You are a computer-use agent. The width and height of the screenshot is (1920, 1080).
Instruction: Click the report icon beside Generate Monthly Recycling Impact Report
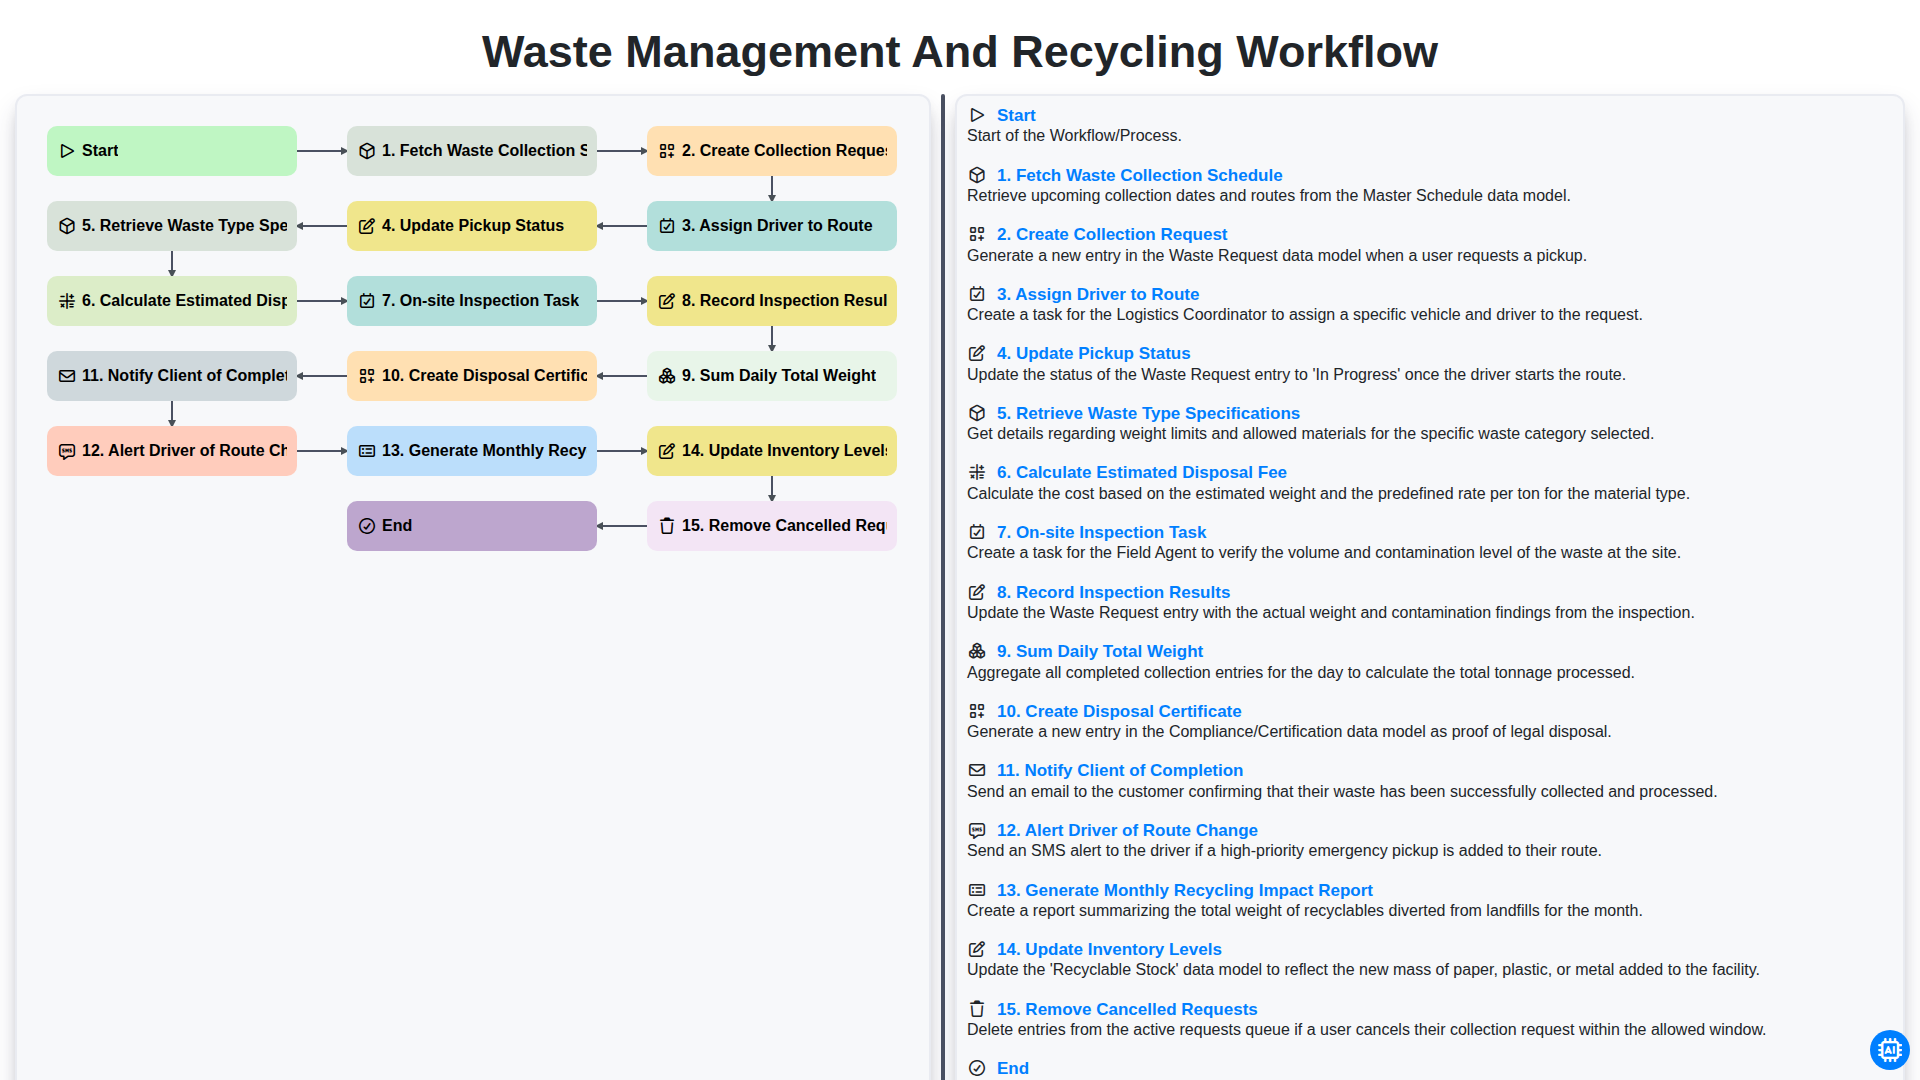977,890
